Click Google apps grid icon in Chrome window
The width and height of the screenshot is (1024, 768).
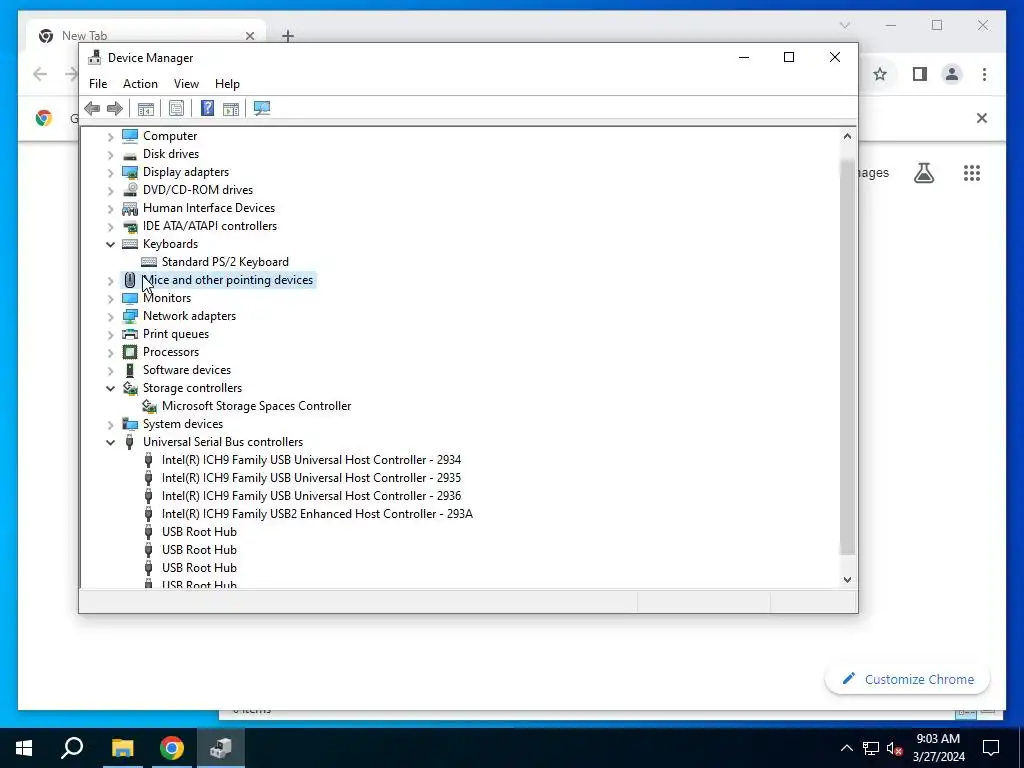click(x=972, y=173)
